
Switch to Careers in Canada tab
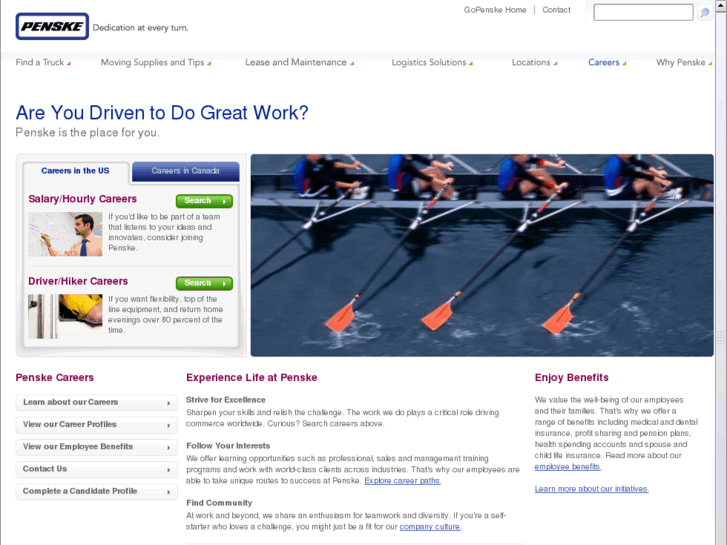pos(185,171)
